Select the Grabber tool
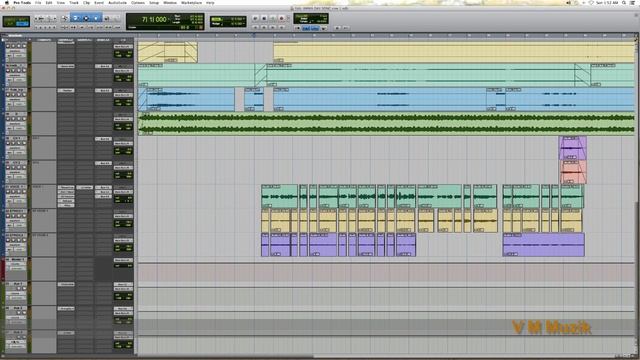This screenshot has height=360, width=640. tap(96, 18)
